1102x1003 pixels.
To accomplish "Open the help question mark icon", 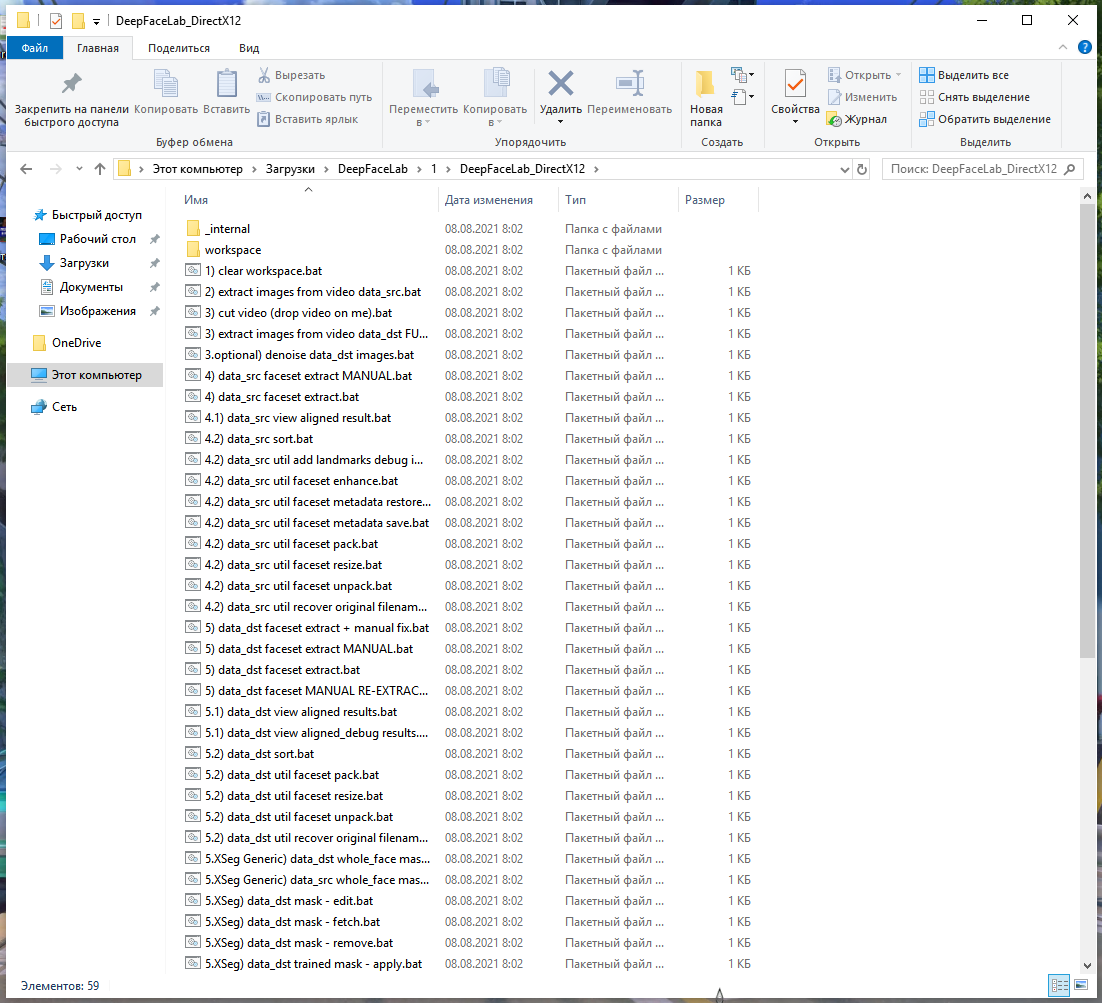I will tap(1084, 48).
